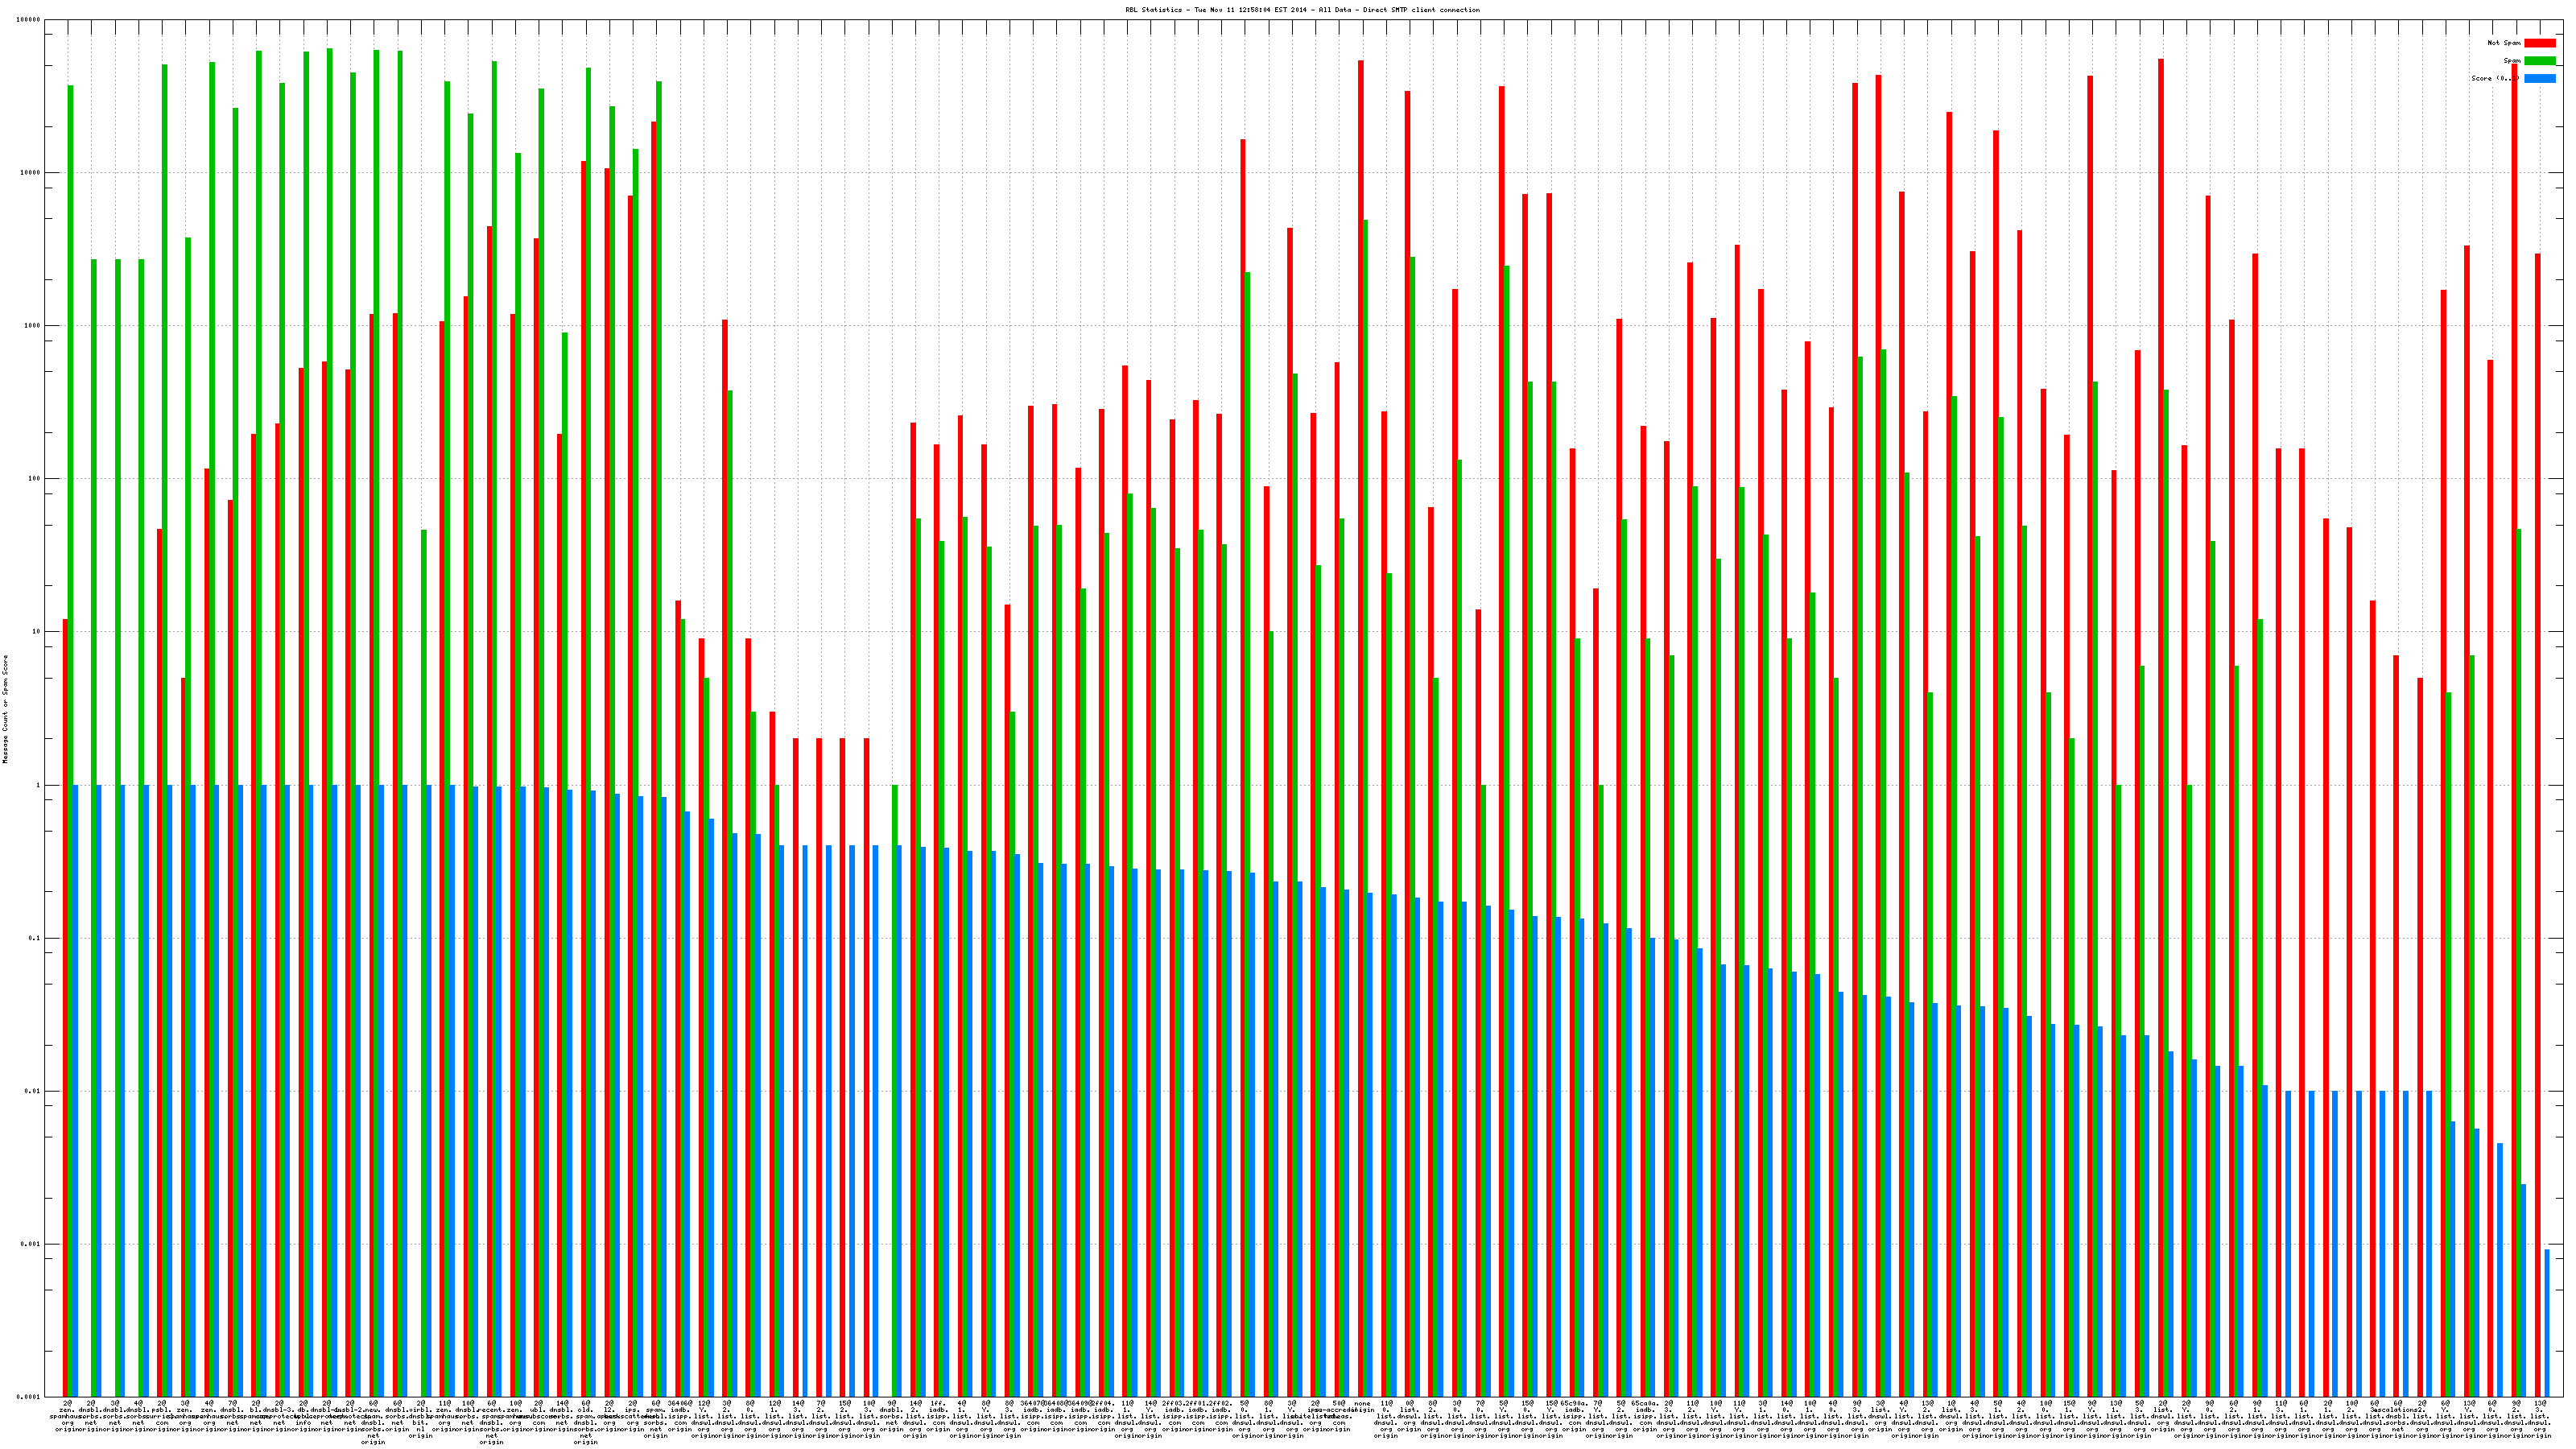Image resolution: width=2576 pixels, height=1449 pixels.
Task: Select the "Not Spam" legend label text
Action: (2504, 43)
